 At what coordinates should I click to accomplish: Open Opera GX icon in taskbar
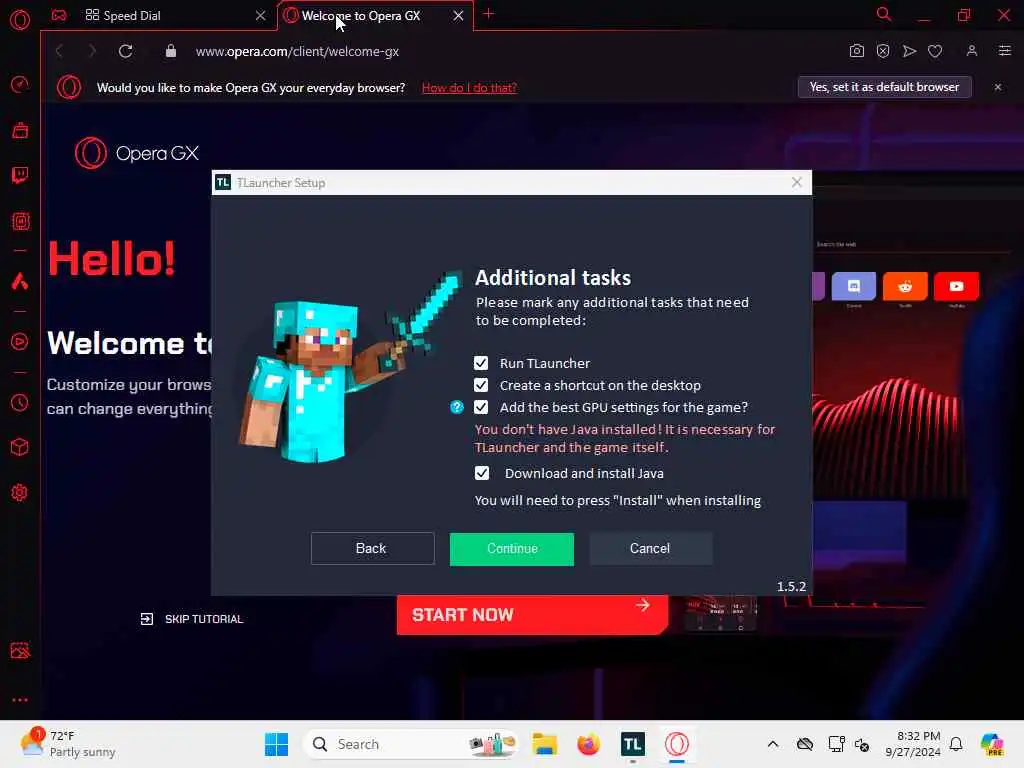pos(677,744)
